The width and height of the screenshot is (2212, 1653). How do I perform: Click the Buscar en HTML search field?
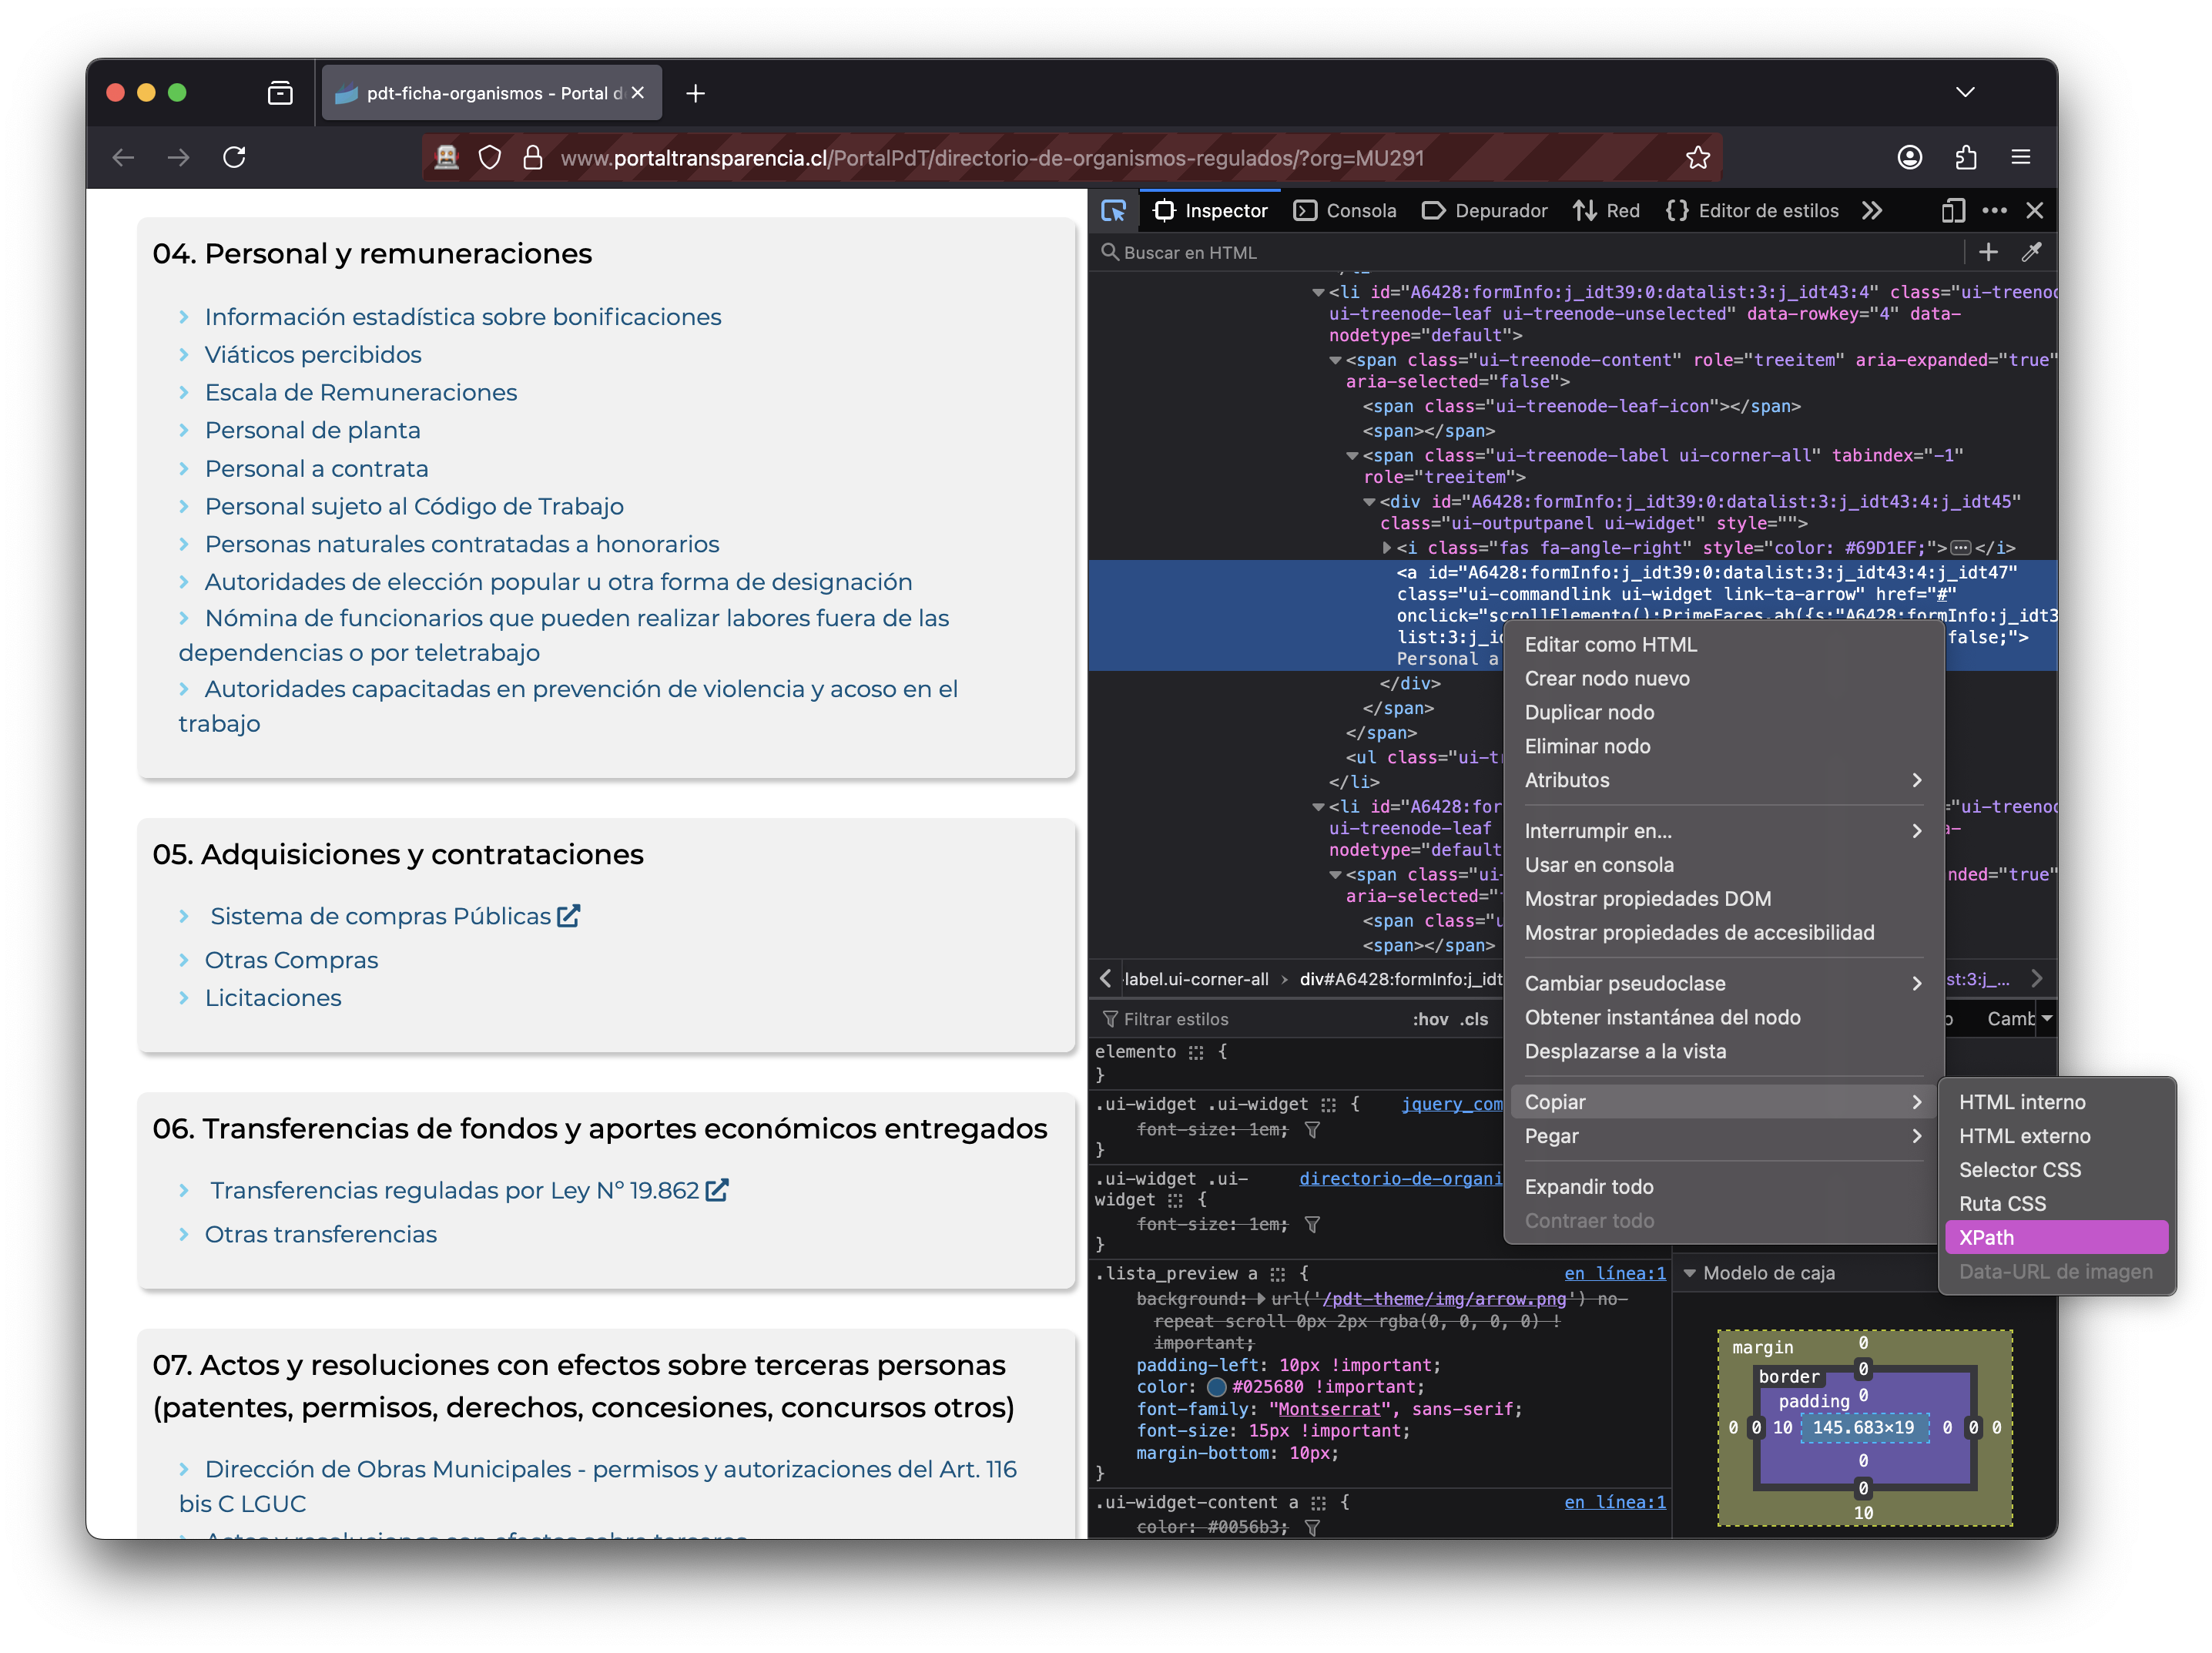point(1530,253)
